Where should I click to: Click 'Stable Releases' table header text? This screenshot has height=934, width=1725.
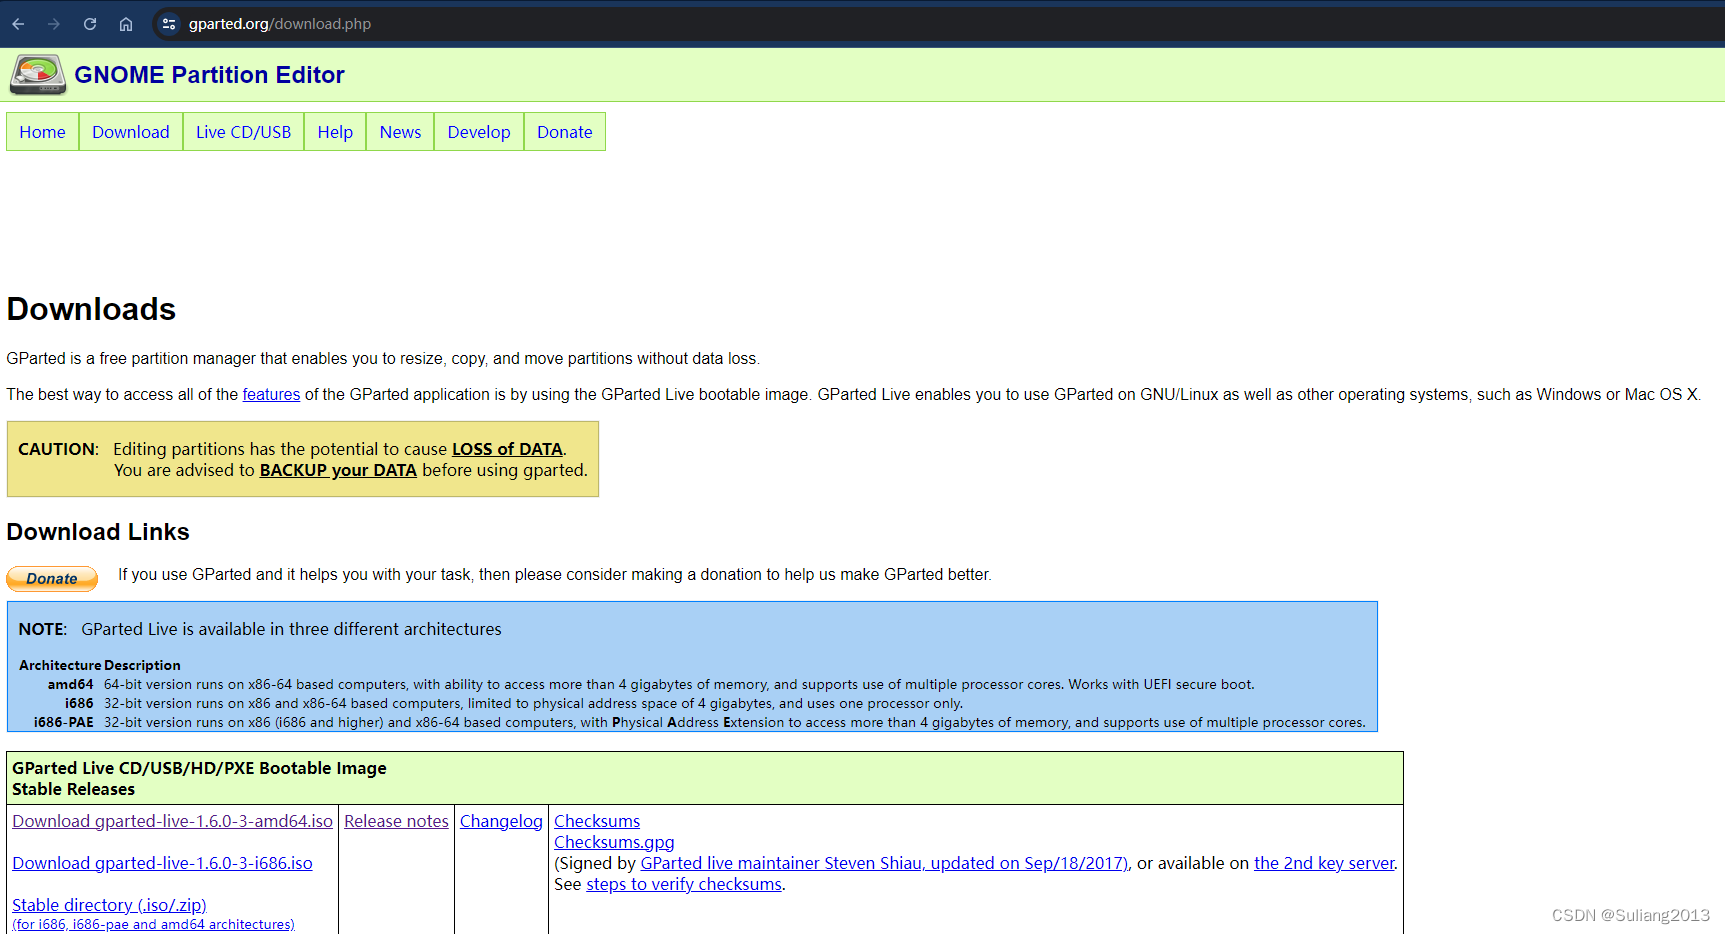[x=73, y=789]
